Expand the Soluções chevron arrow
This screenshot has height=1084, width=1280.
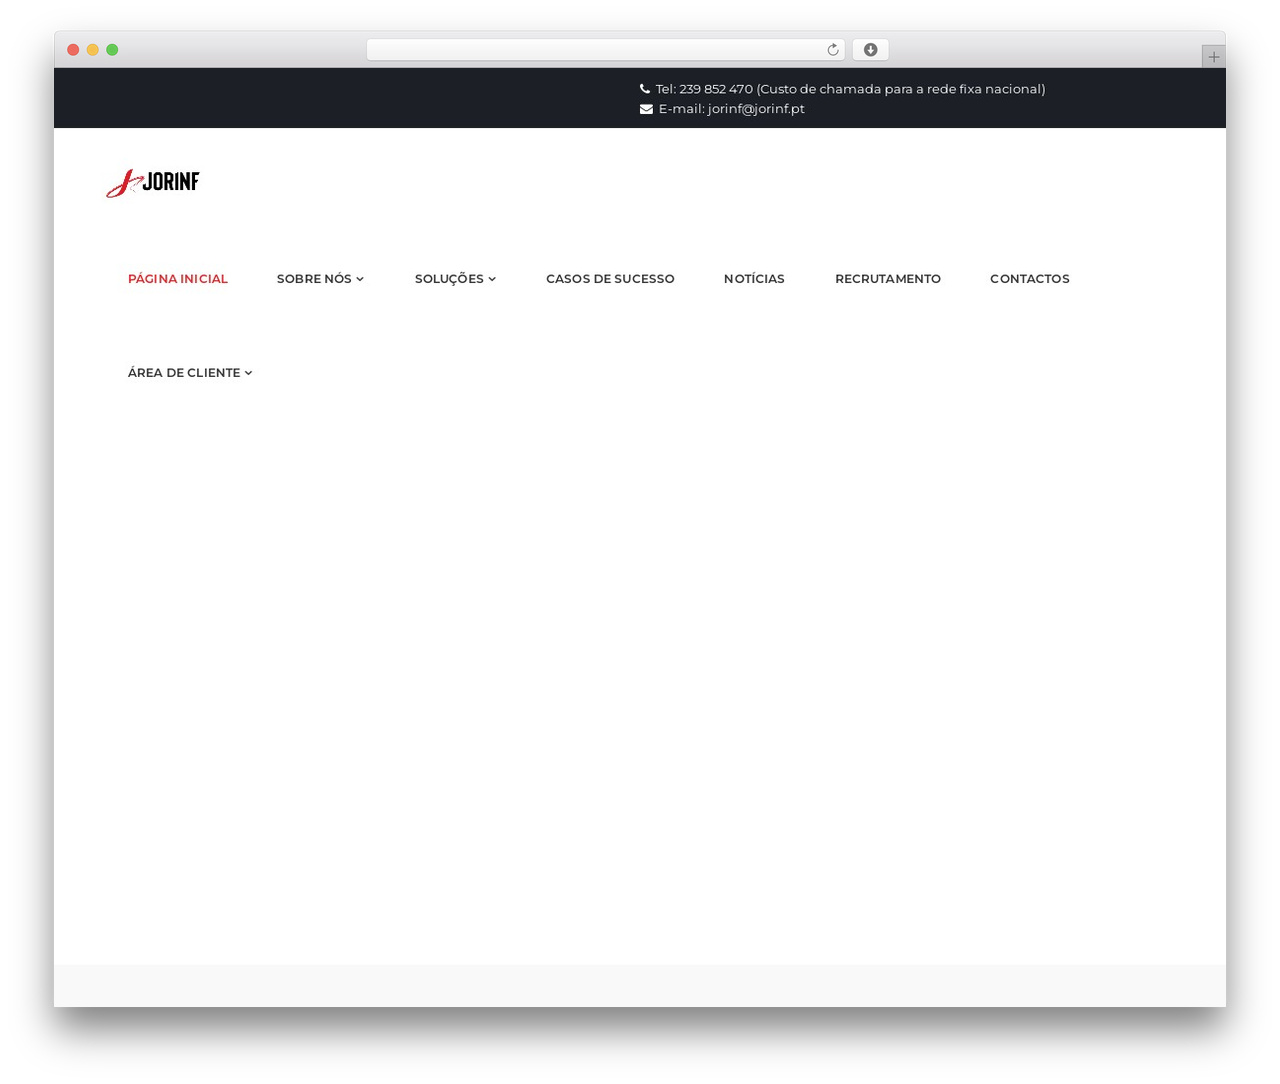492,279
